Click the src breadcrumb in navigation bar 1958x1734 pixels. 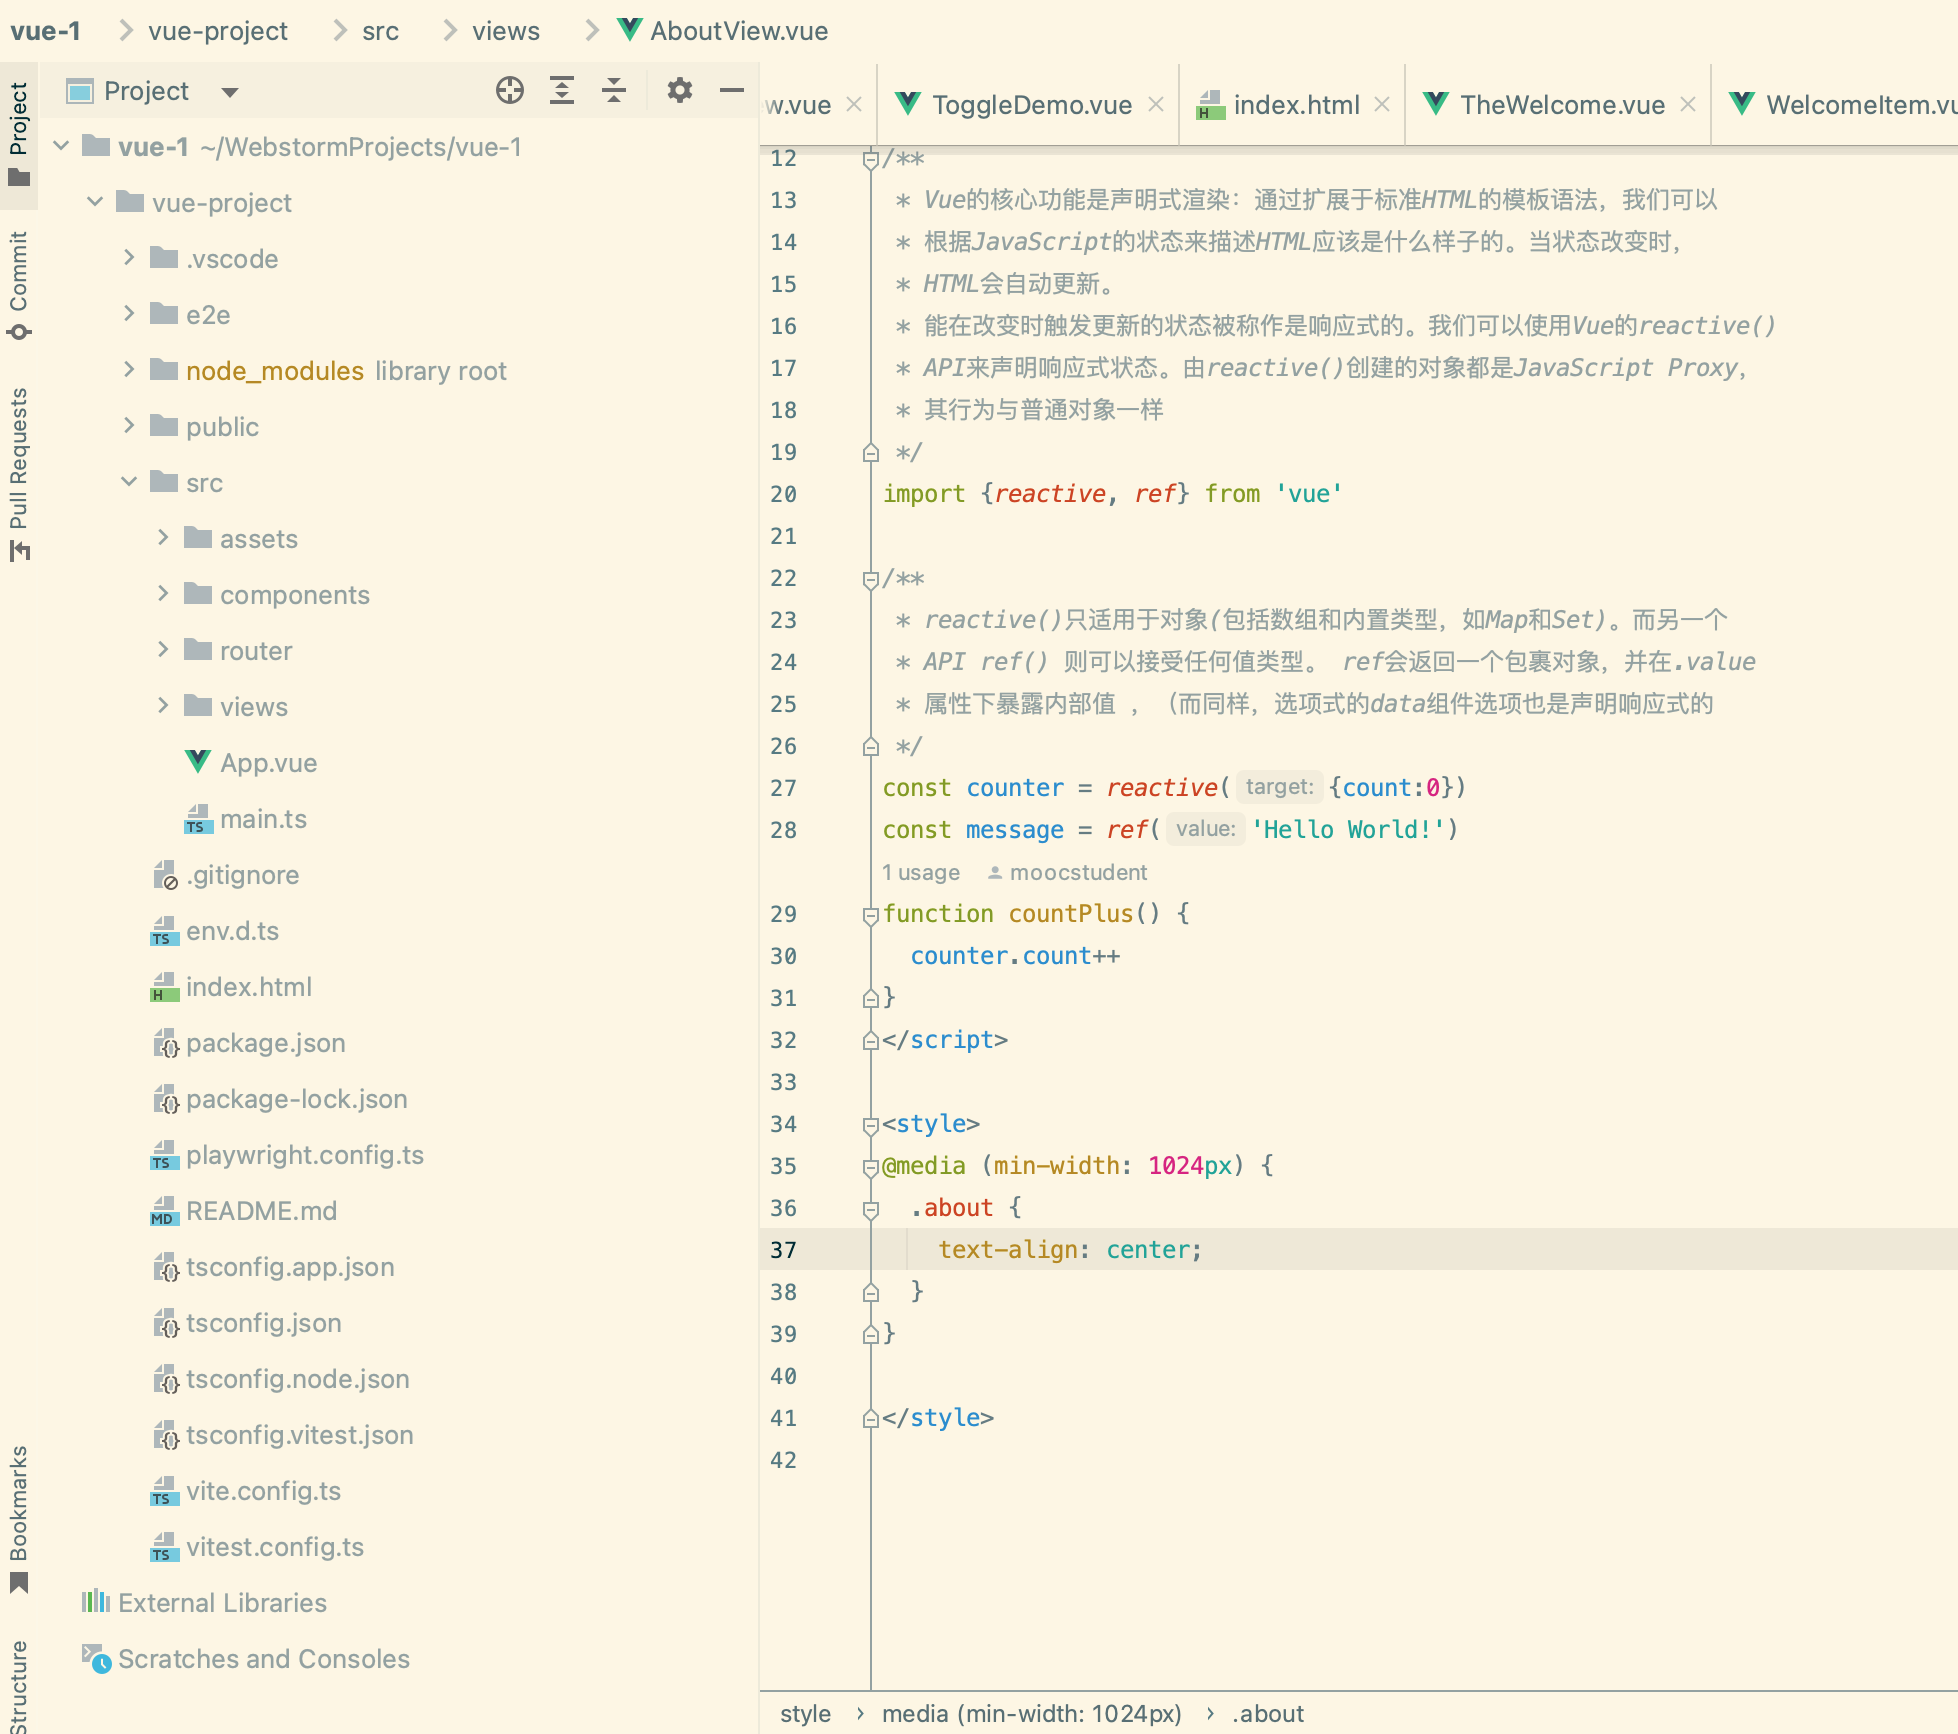coord(380,31)
